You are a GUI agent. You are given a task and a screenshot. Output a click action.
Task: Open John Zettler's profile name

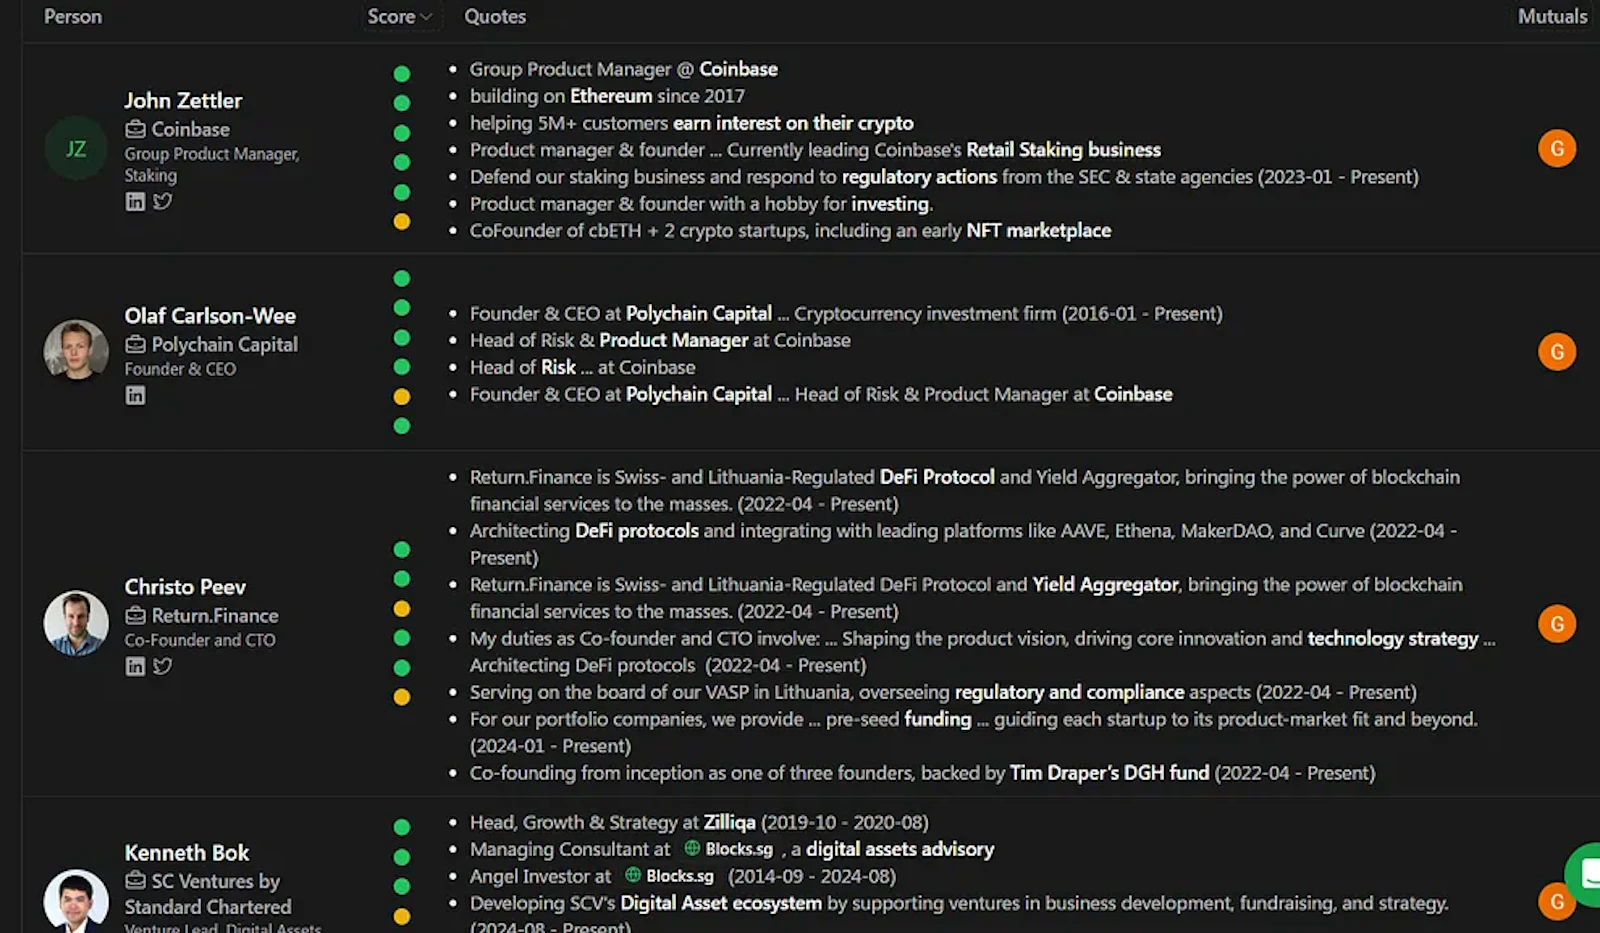(x=182, y=100)
